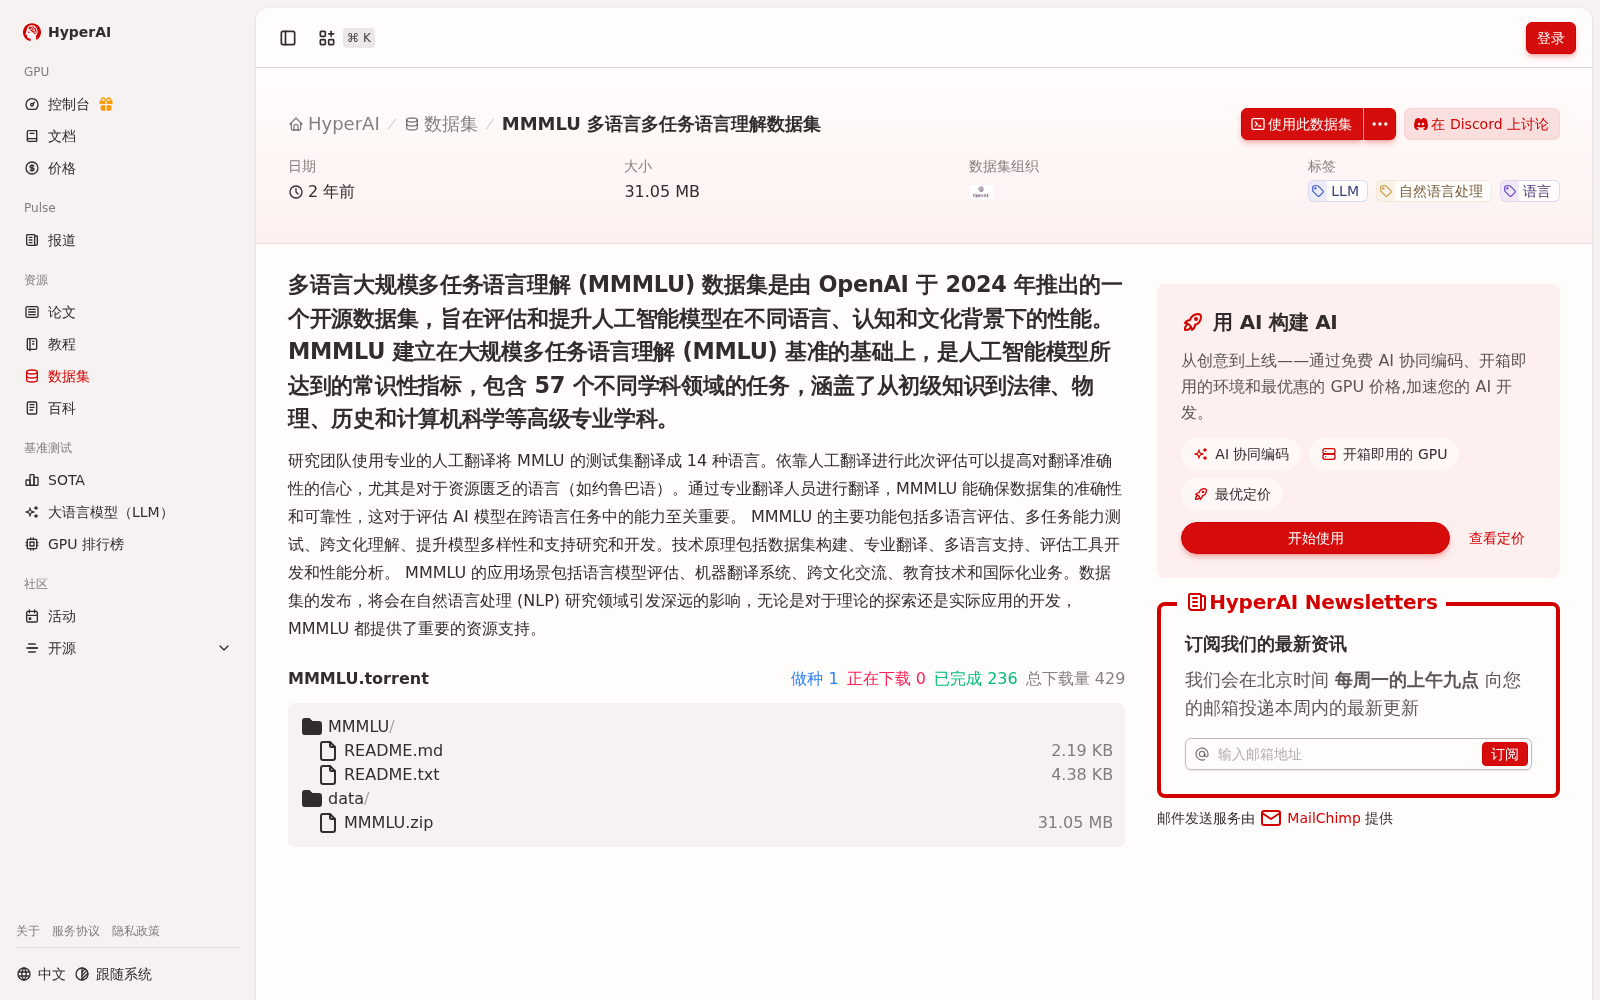Click the 开箱即用的 GPU chip
Viewport: 1600px width, 1000px height.
[1384, 454]
